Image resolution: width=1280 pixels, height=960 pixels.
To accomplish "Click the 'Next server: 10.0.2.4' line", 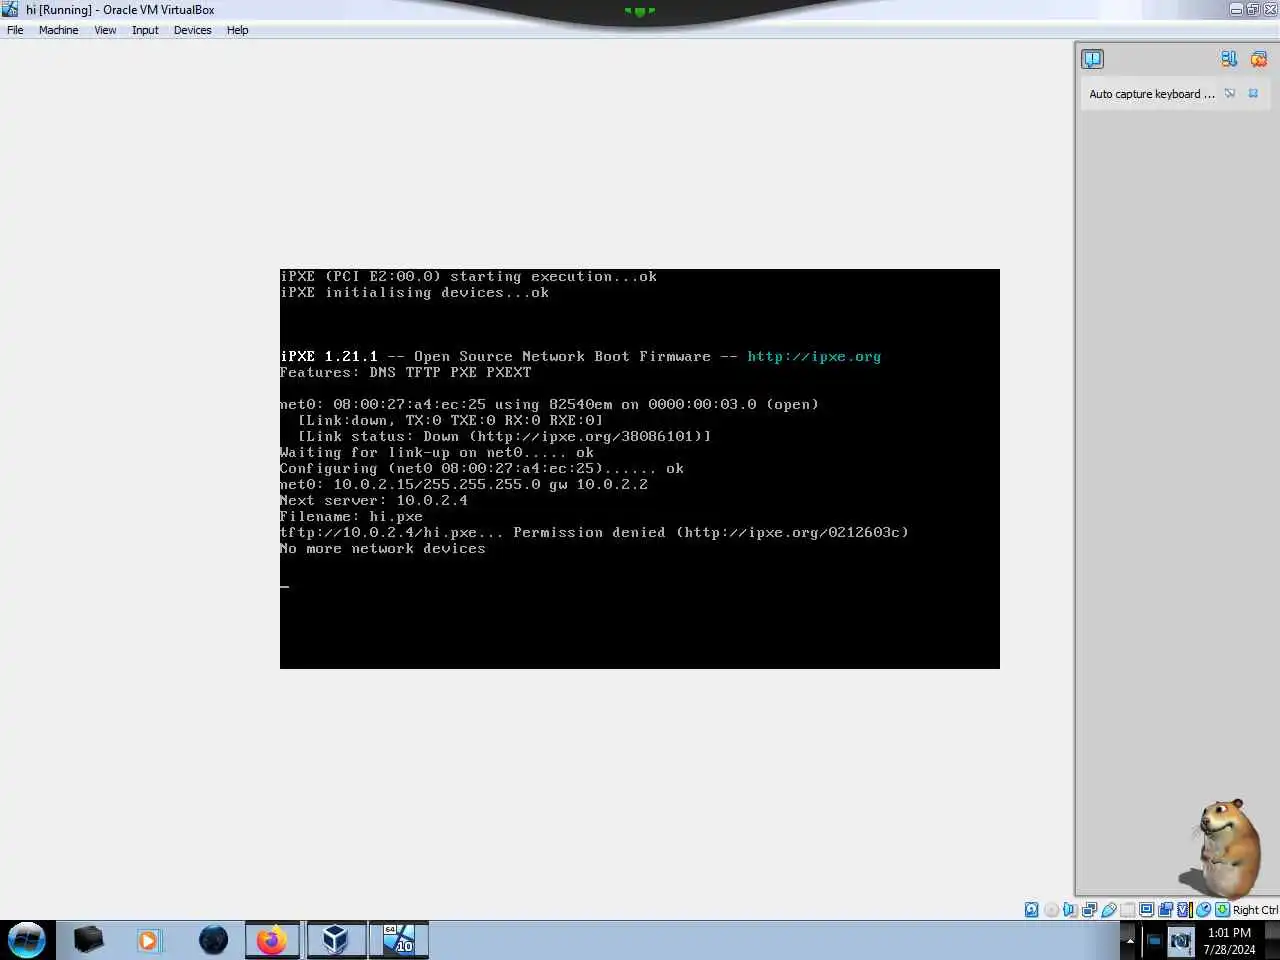I will click(374, 500).
